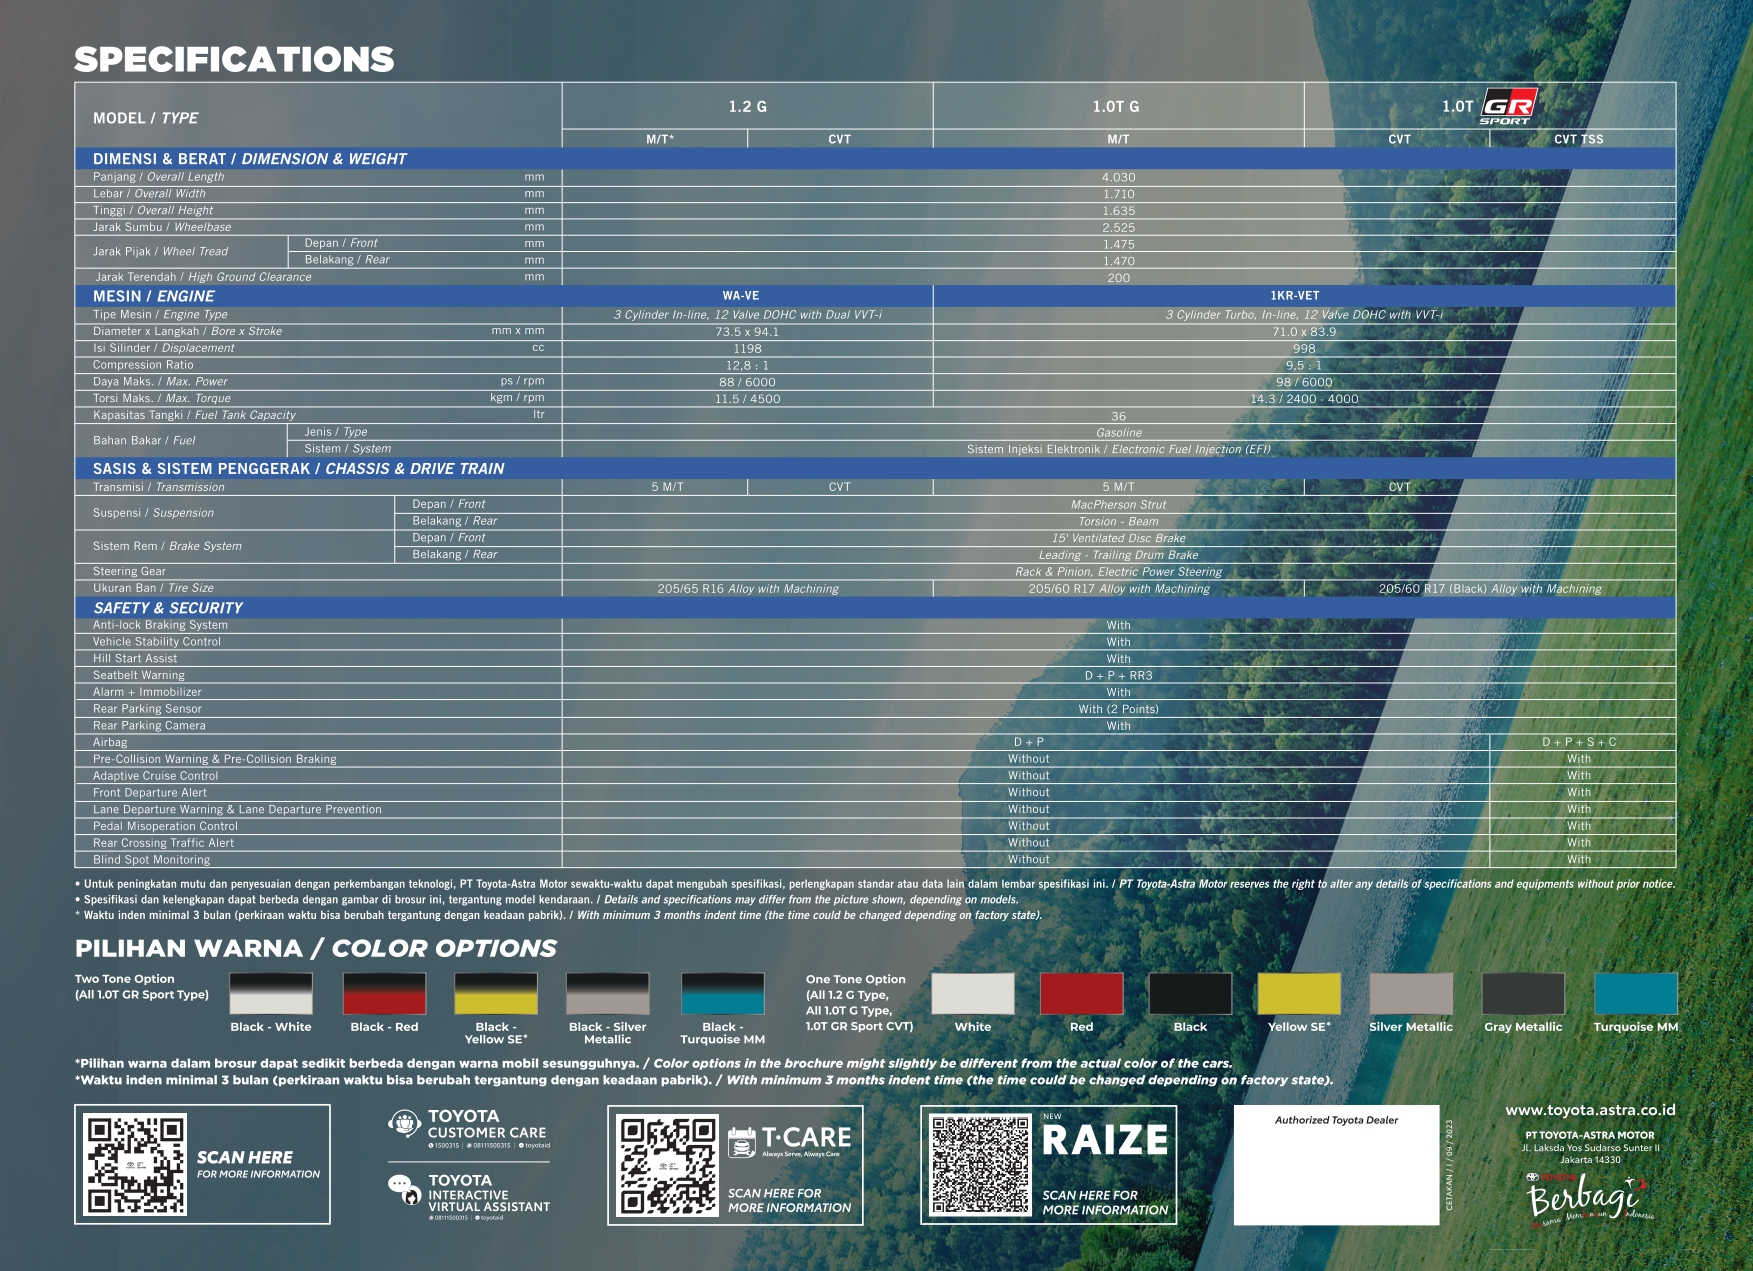Select the T-CARE QR code
Viewport: 1753px width, 1271px height.
click(667, 1165)
